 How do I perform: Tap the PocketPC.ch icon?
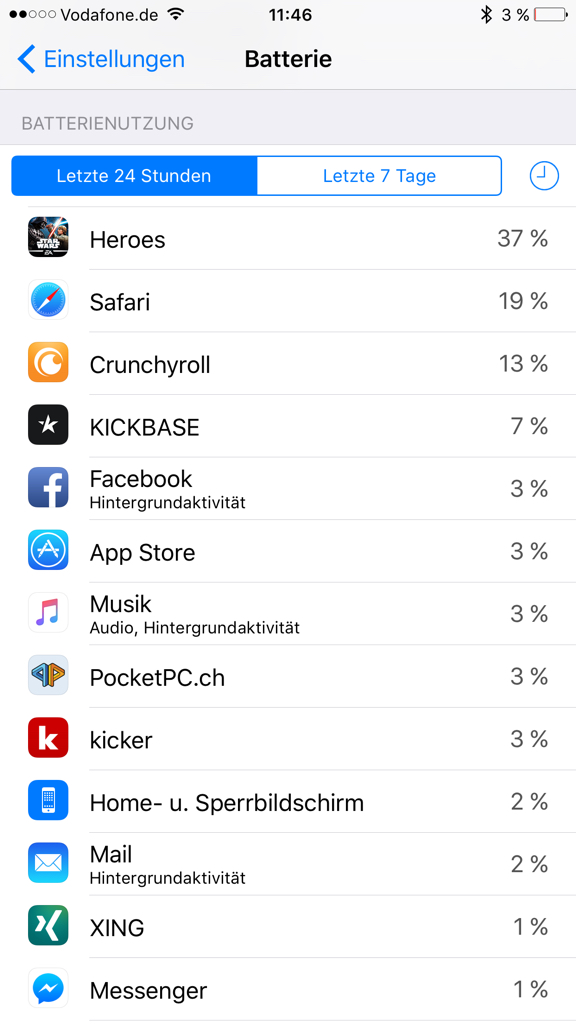pos(48,676)
